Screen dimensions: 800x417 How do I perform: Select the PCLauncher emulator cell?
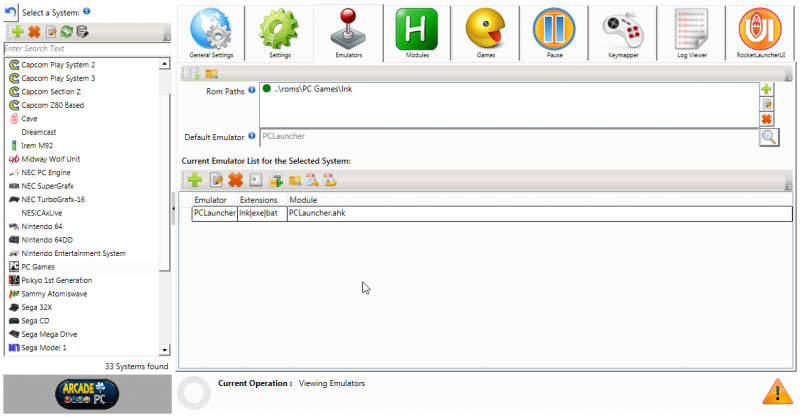tap(215, 213)
